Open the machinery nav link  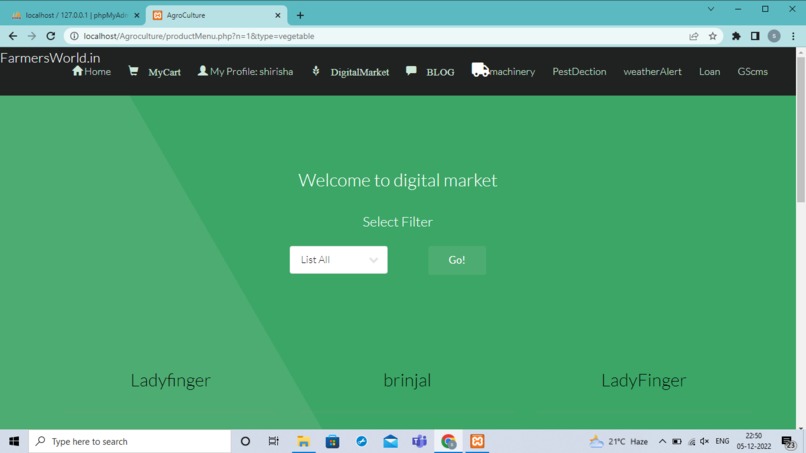click(512, 71)
